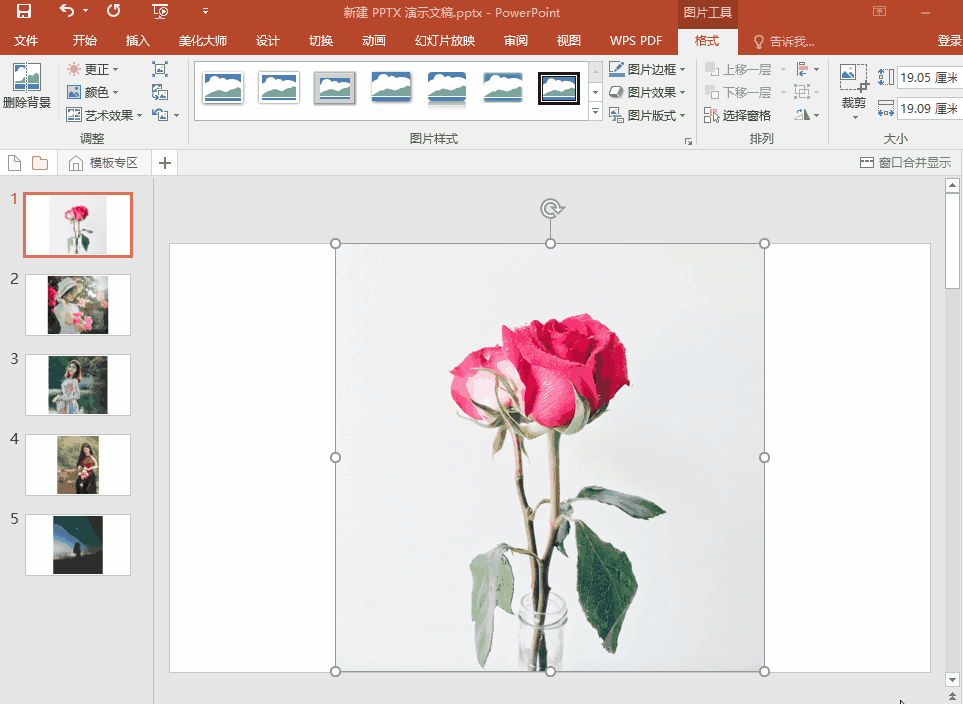963x704 pixels.
Task: Select slide 3 thumbnail
Action: coord(78,385)
